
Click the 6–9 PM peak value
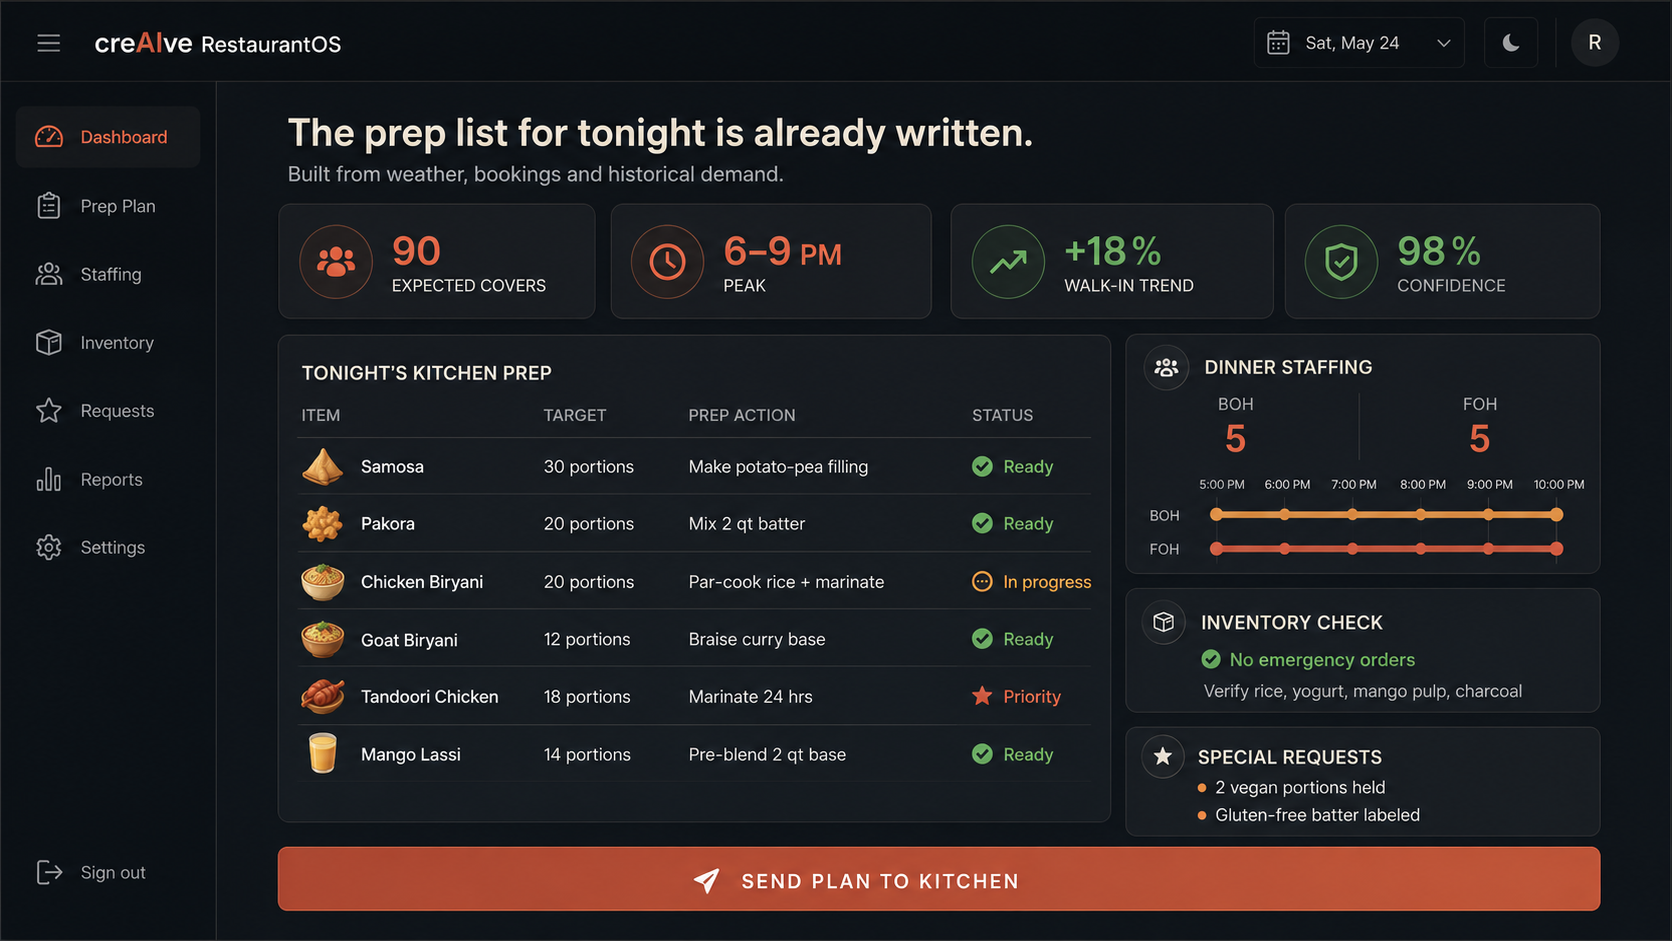(x=782, y=251)
